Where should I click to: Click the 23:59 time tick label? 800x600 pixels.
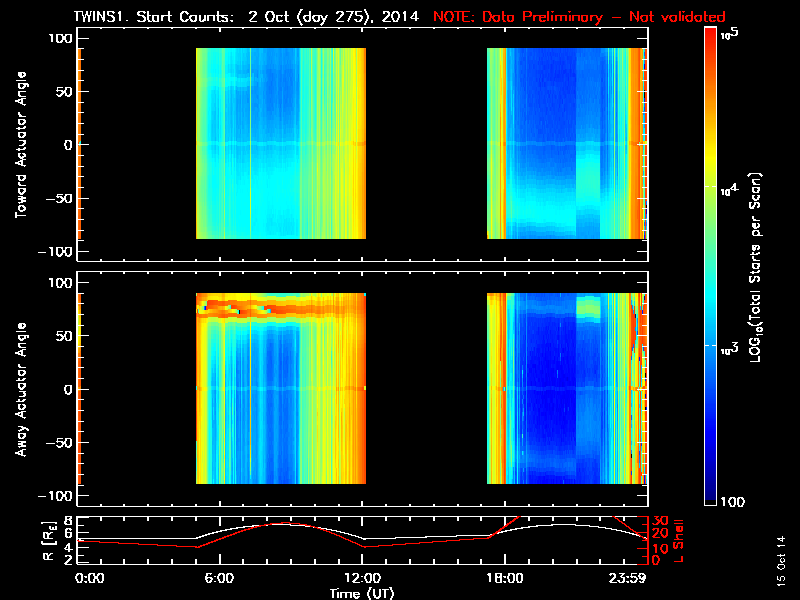click(627, 578)
